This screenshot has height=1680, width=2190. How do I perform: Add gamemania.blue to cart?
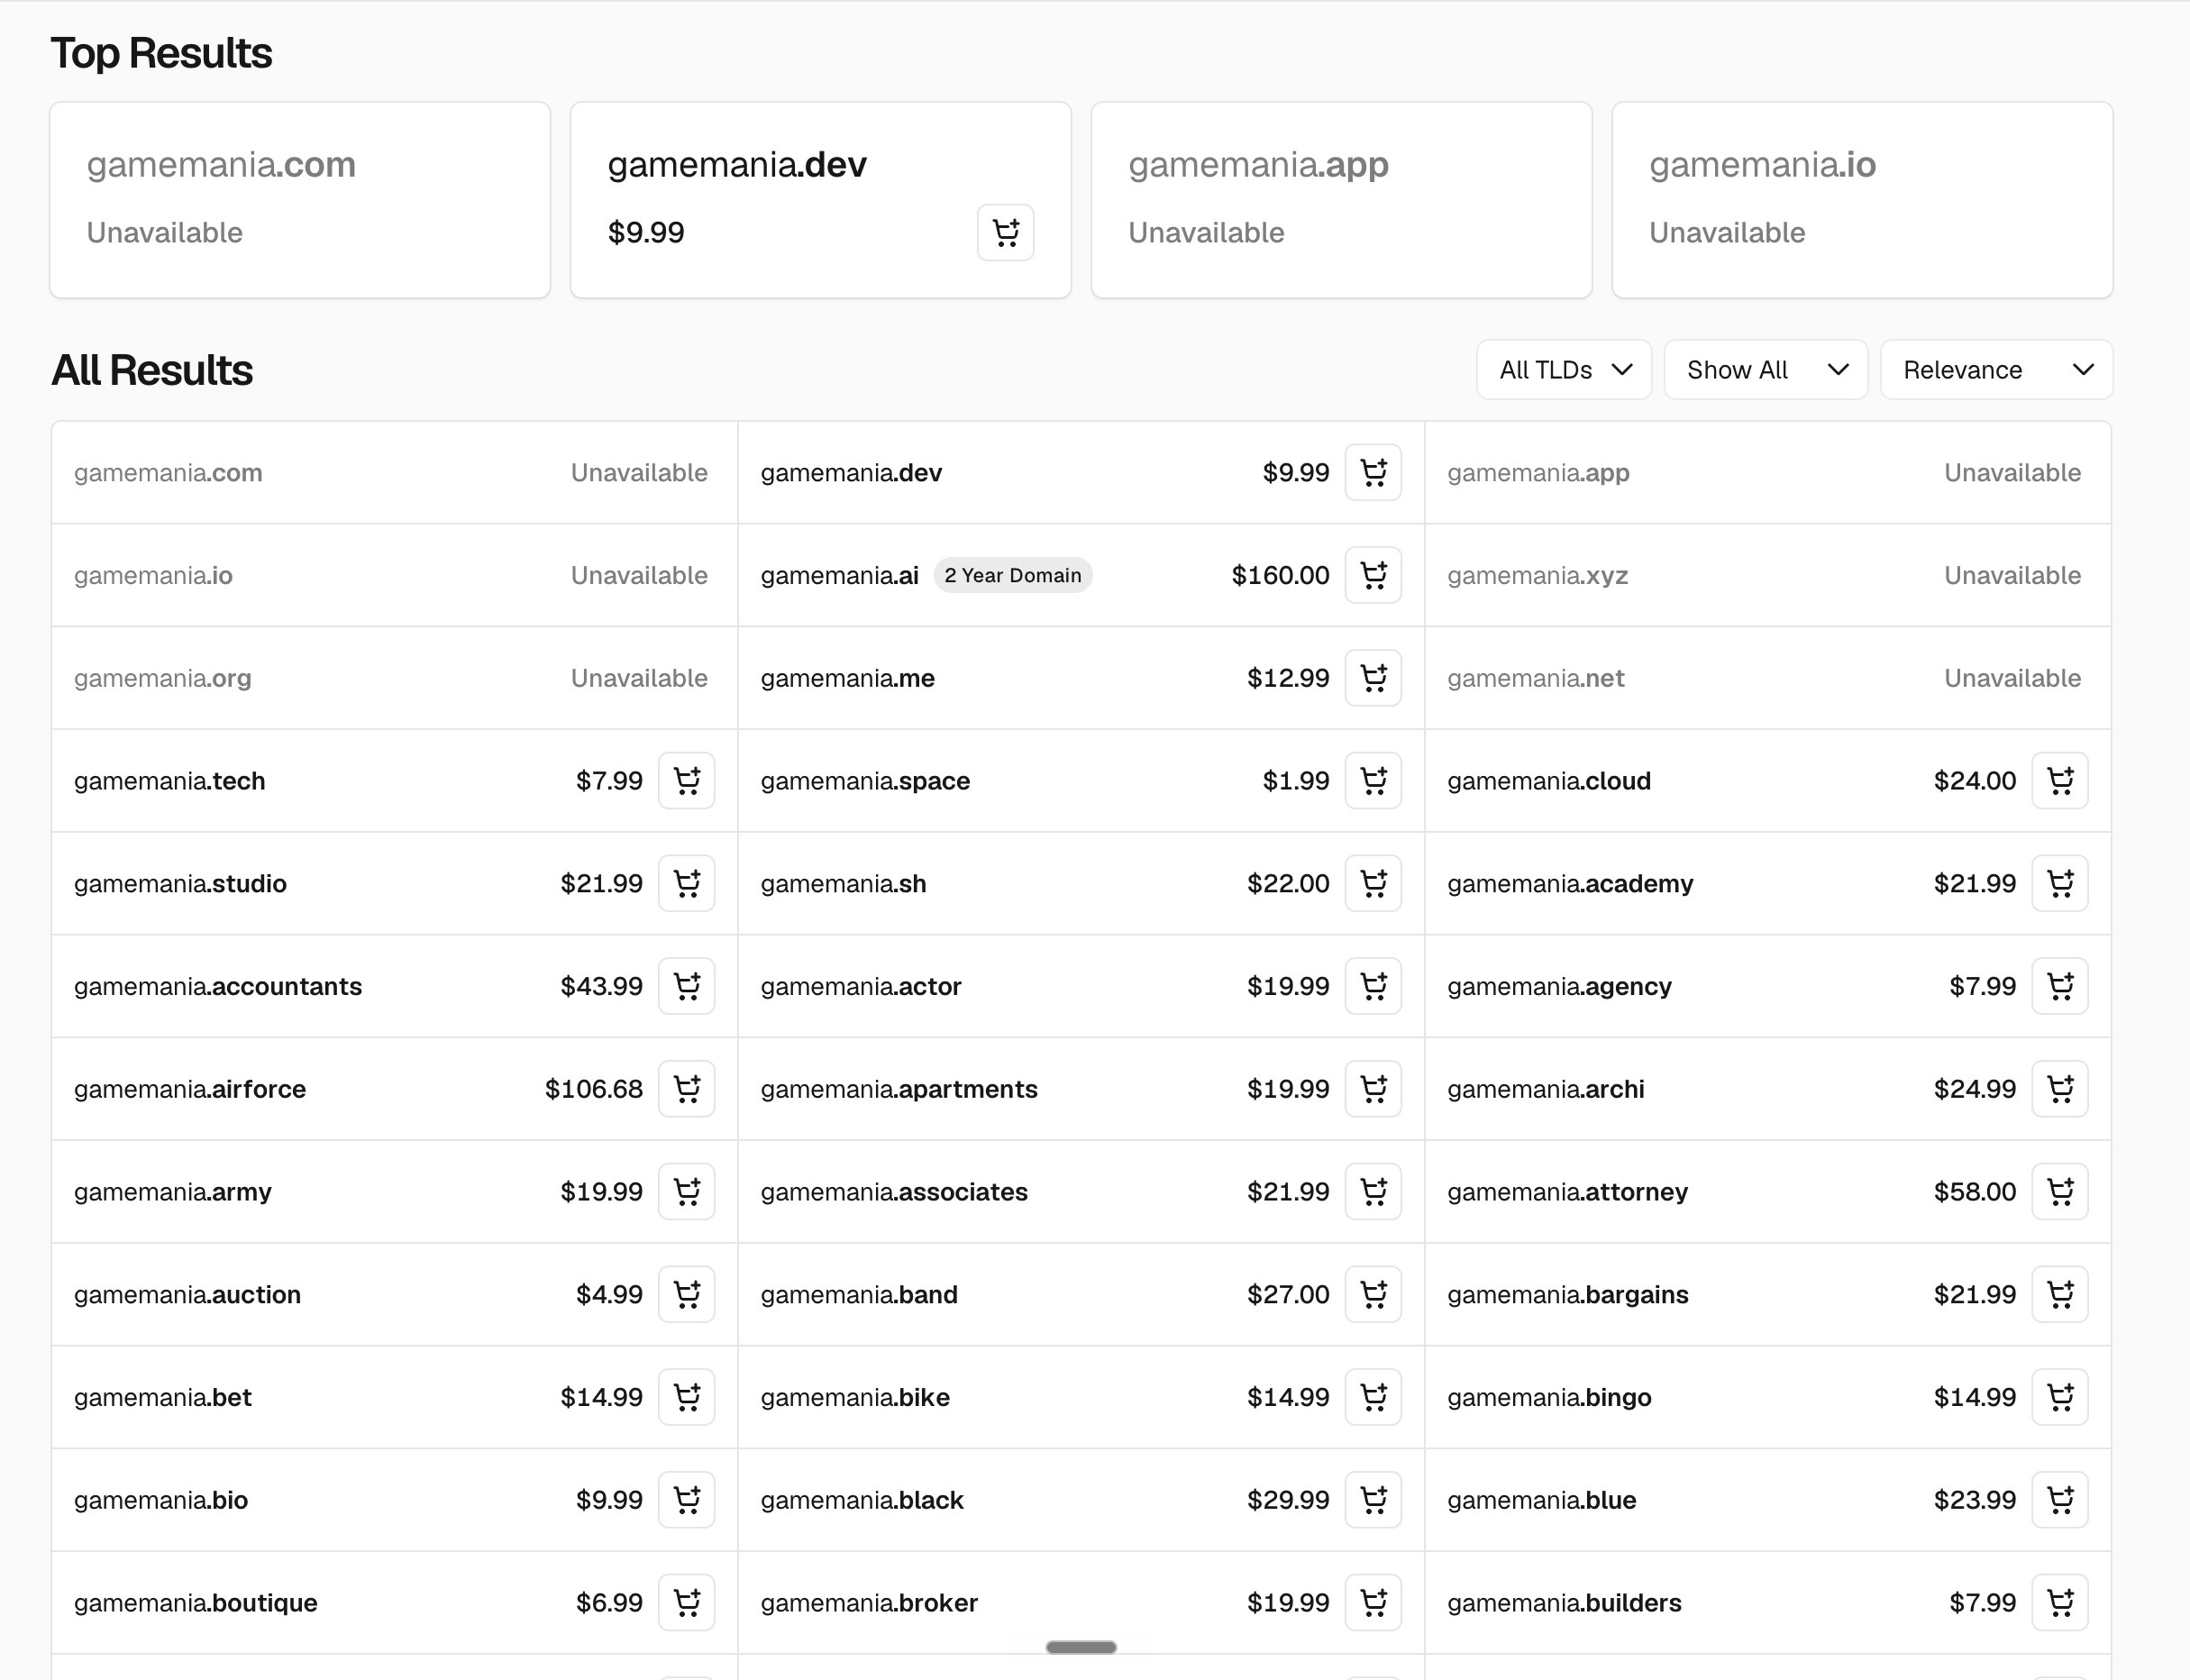coord(2060,1500)
